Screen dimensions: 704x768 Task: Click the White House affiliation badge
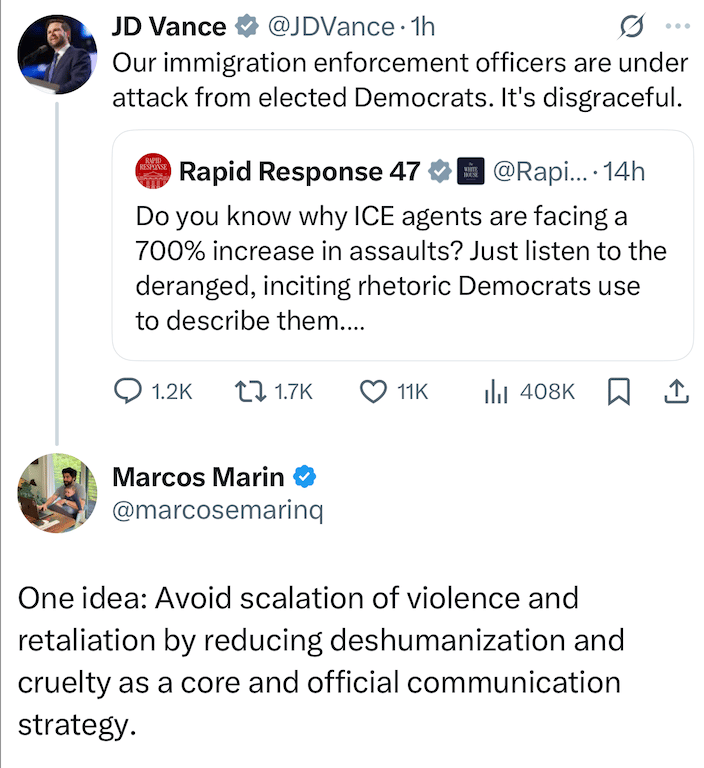470,171
